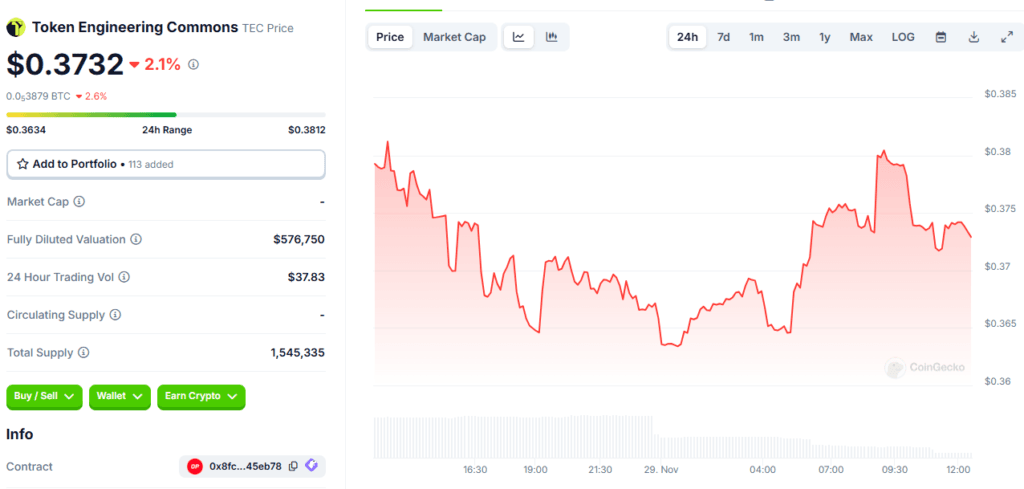Open the Buy / Sell dropdown

(44, 396)
